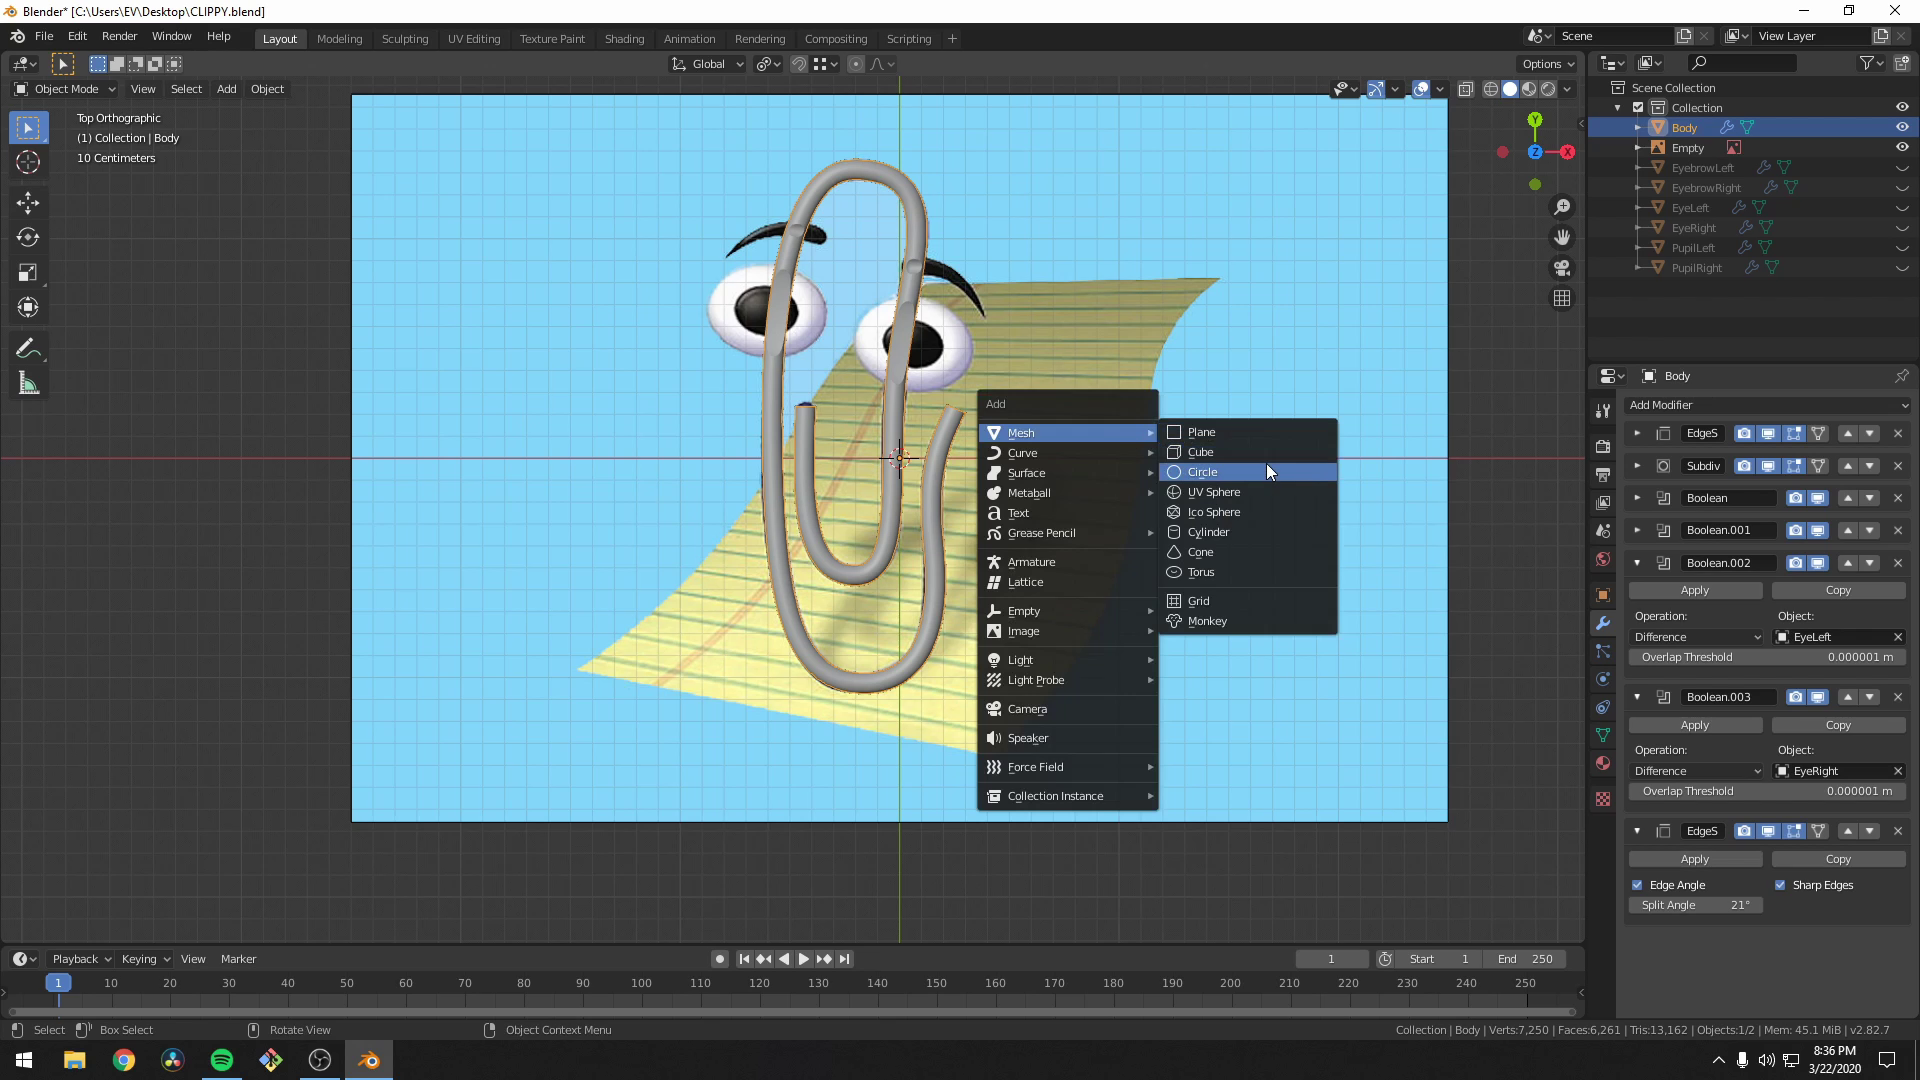Viewport: 1920px width, 1080px height.
Task: Click the Overlays toggle icon
Action: click(x=1419, y=87)
